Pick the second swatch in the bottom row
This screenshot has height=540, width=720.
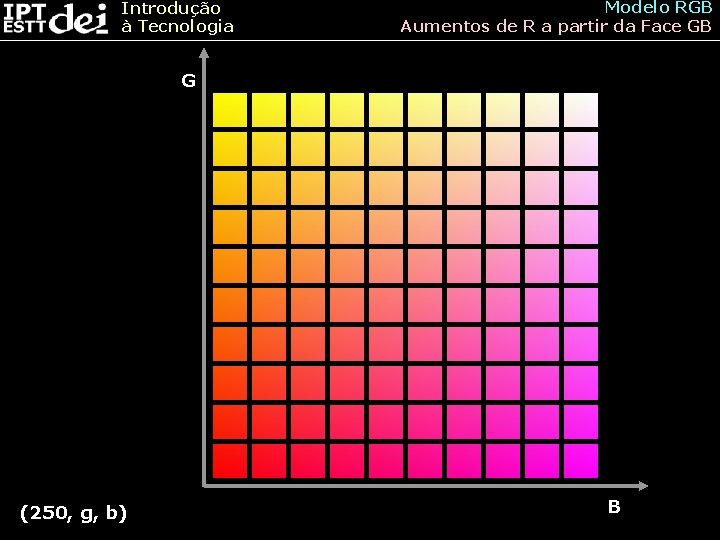269,461
